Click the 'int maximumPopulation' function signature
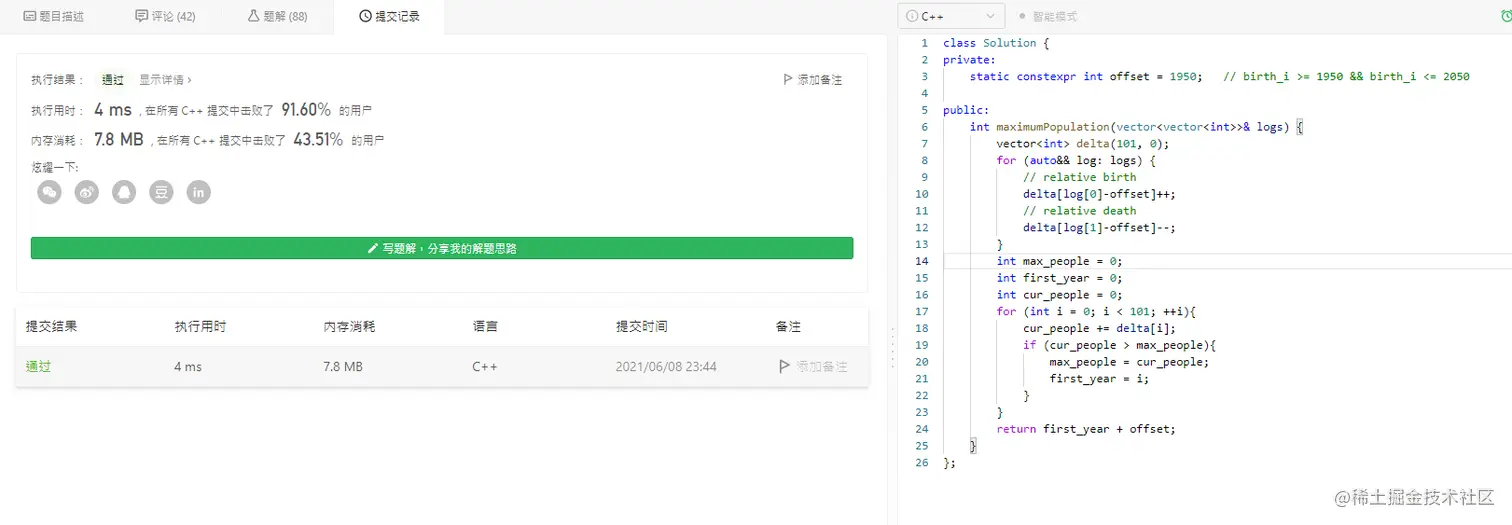Viewport: 1512px width, 525px height. [1136, 127]
